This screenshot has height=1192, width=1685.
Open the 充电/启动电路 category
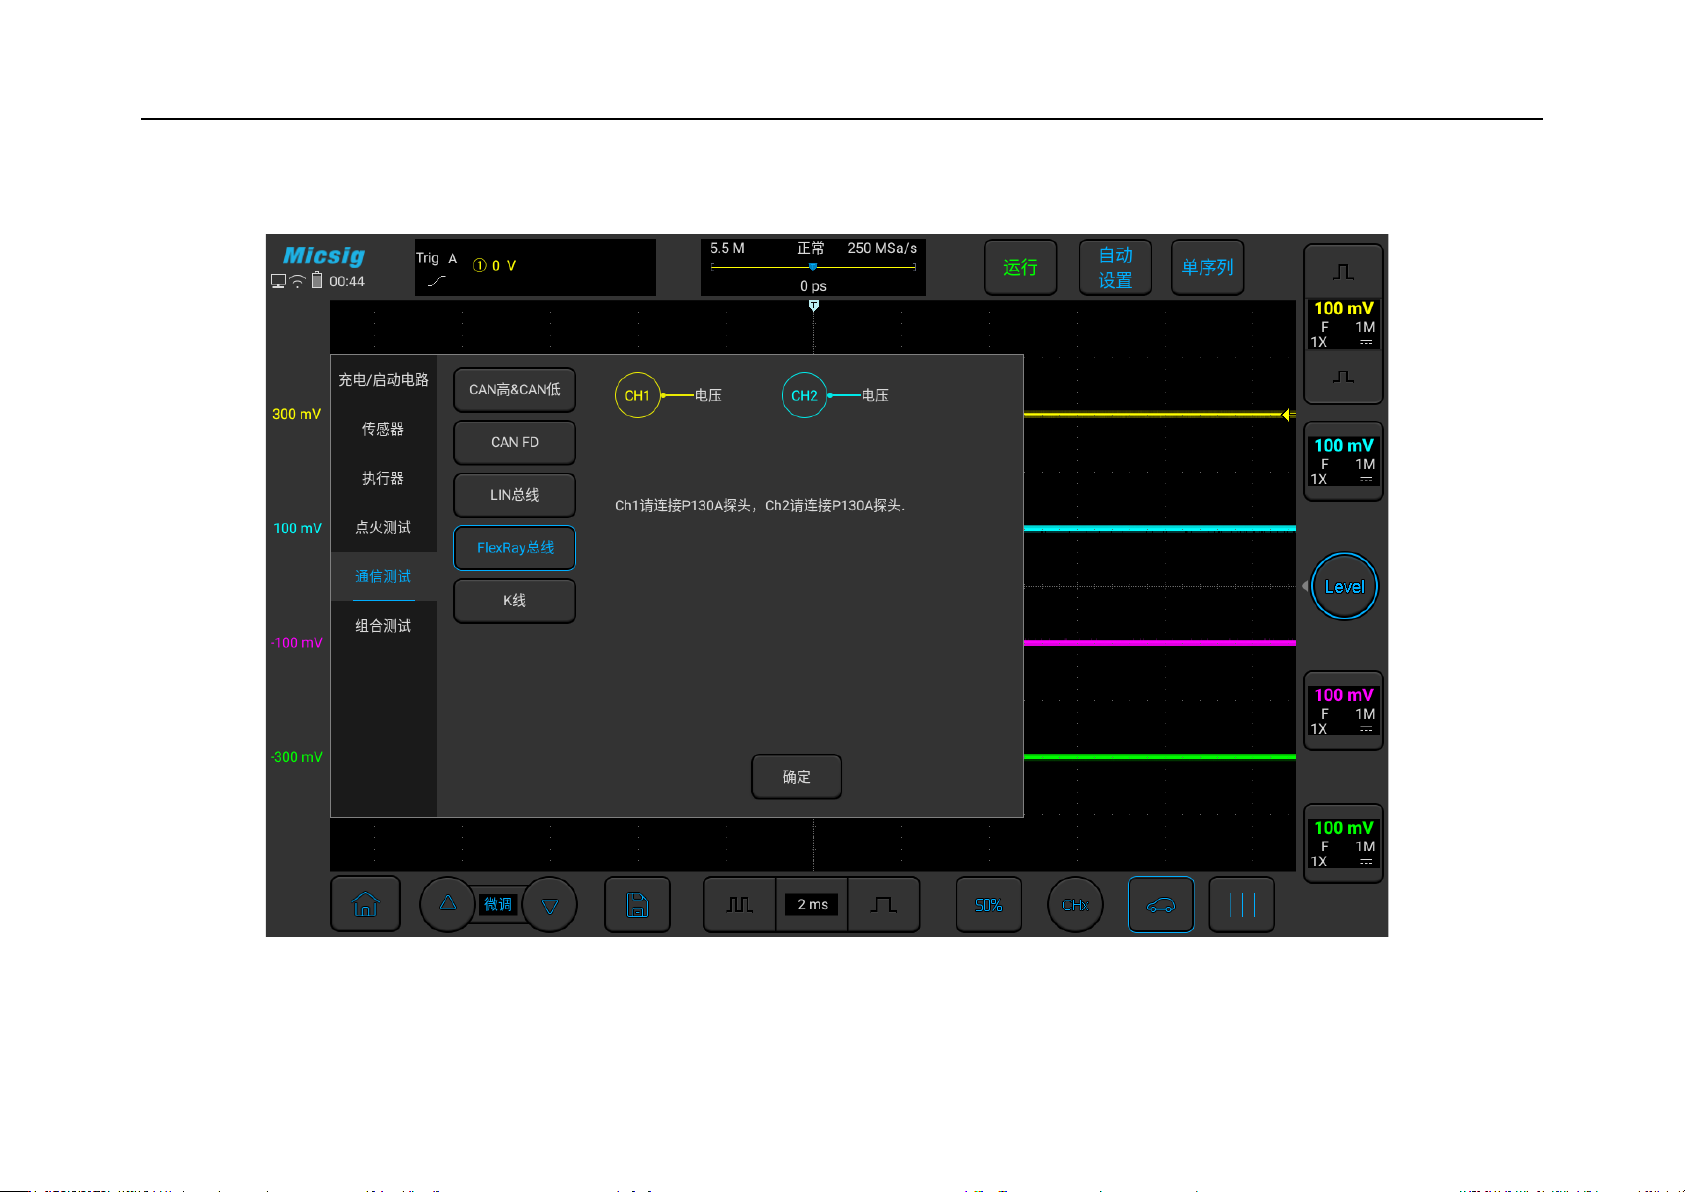pyautogui.click(x=383, y=379)
